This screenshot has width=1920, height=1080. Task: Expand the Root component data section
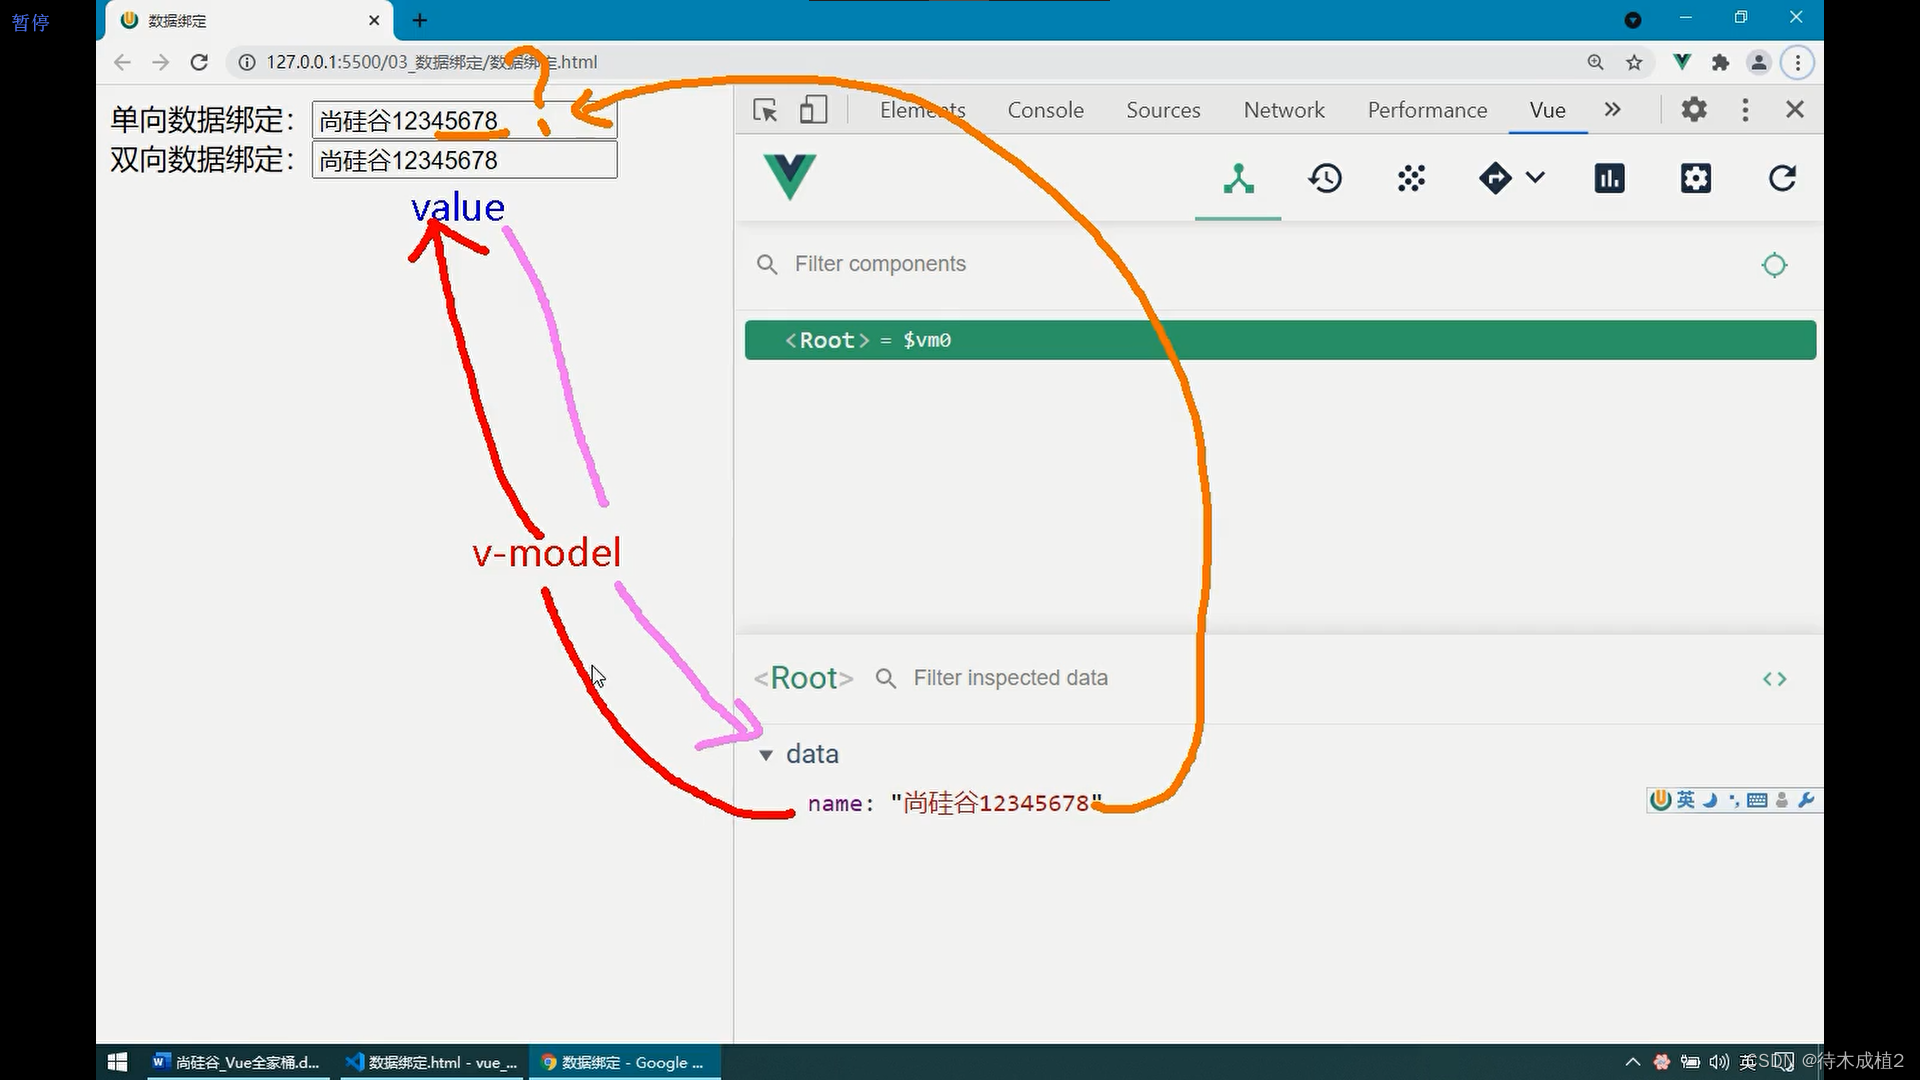[766, 753]
